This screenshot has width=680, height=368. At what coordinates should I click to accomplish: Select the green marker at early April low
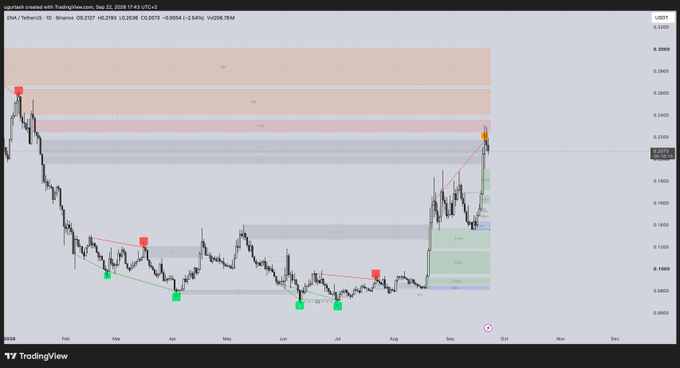point(176,296)
